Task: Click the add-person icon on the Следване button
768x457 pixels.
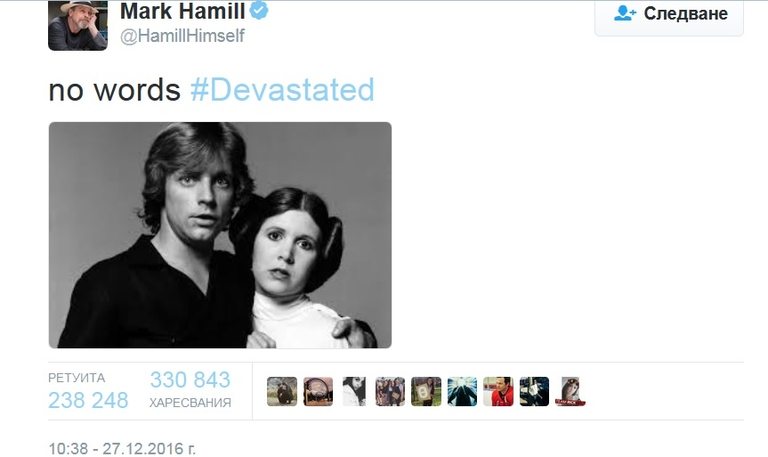Action: pos(625,13)
